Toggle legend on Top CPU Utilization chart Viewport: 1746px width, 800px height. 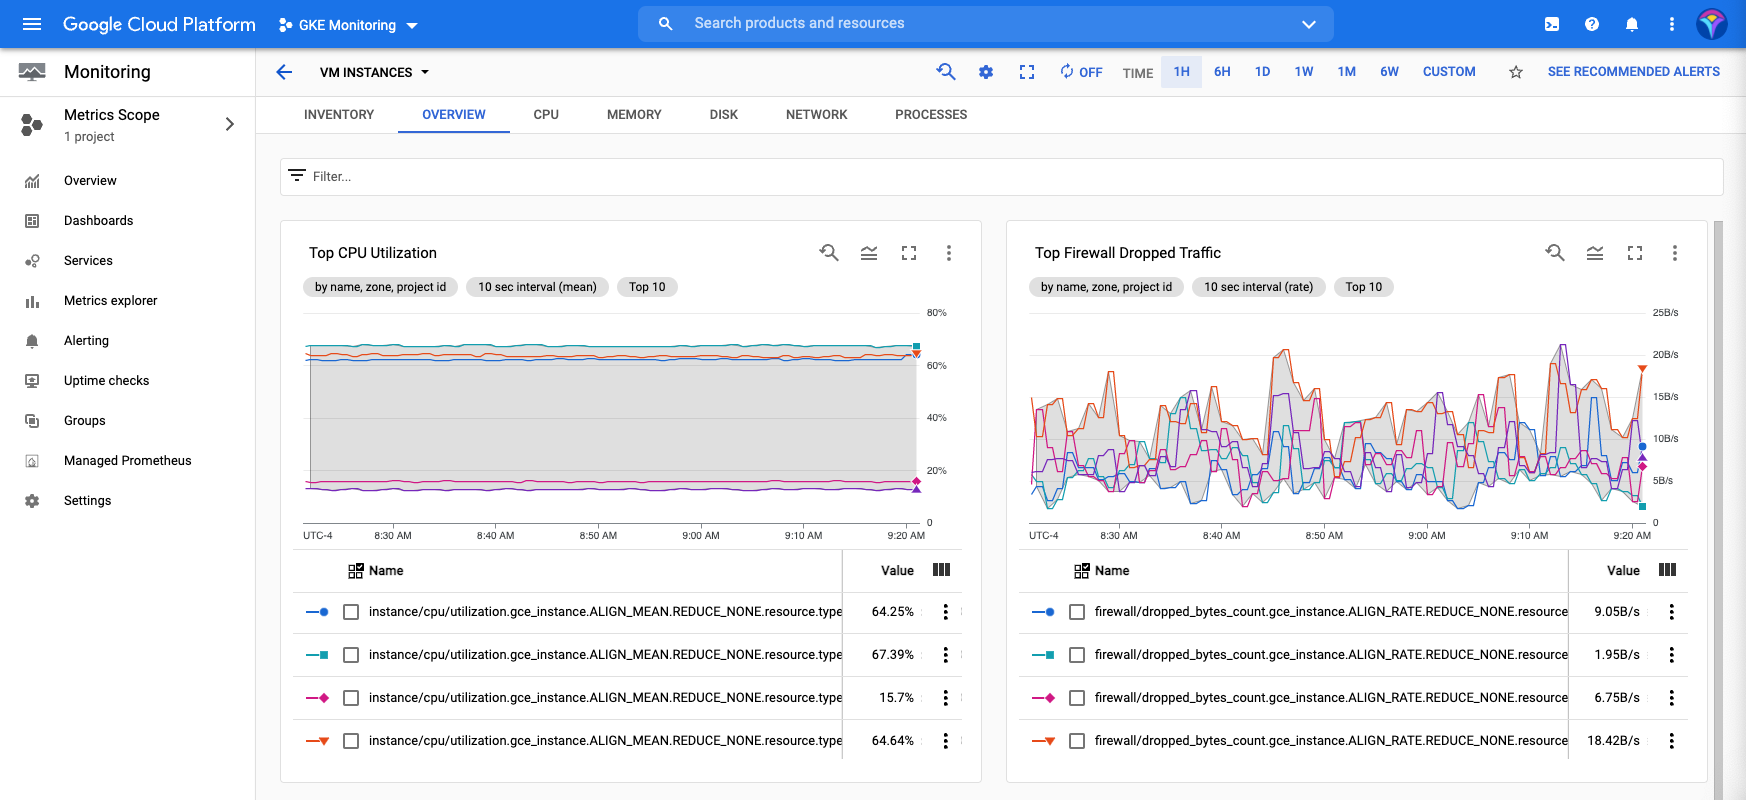point(869,253)
